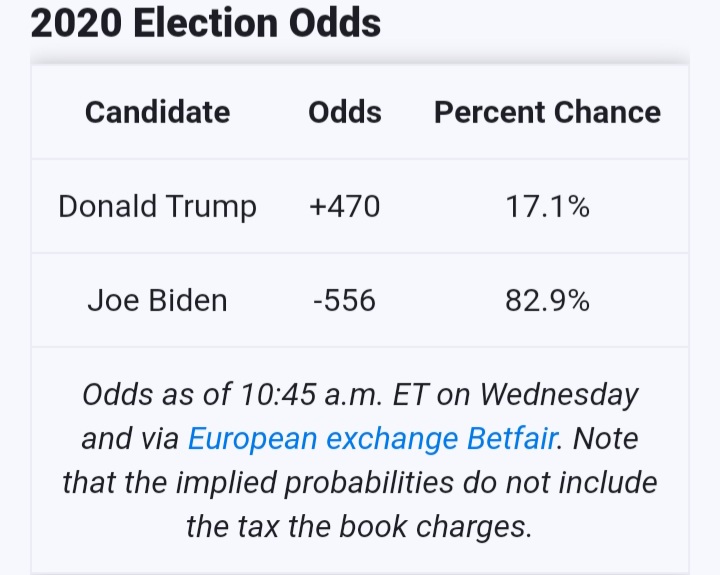This screenshot has height=575, width=720.
Task: Click the 'and via' text before the link
Action: [130, 439]
